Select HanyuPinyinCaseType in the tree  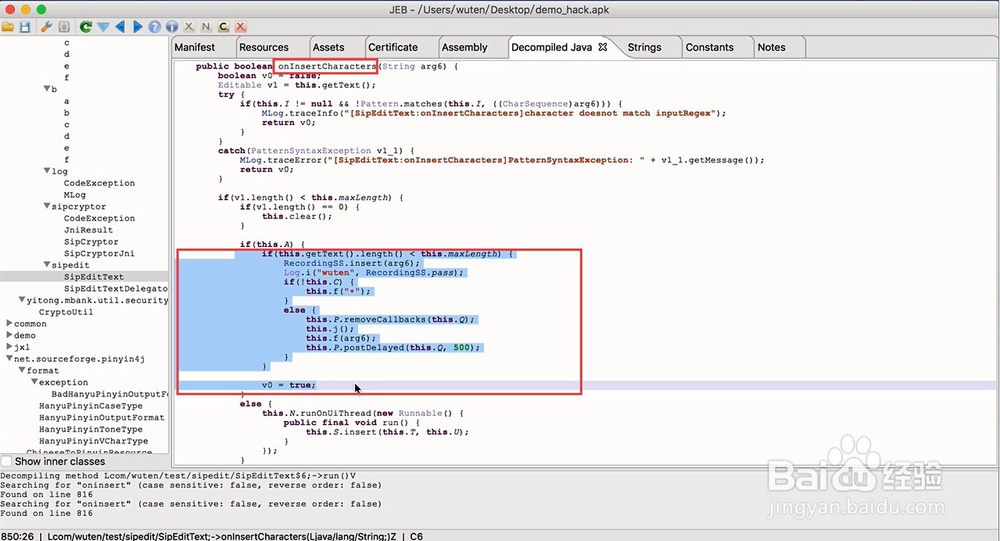point(91,406)
